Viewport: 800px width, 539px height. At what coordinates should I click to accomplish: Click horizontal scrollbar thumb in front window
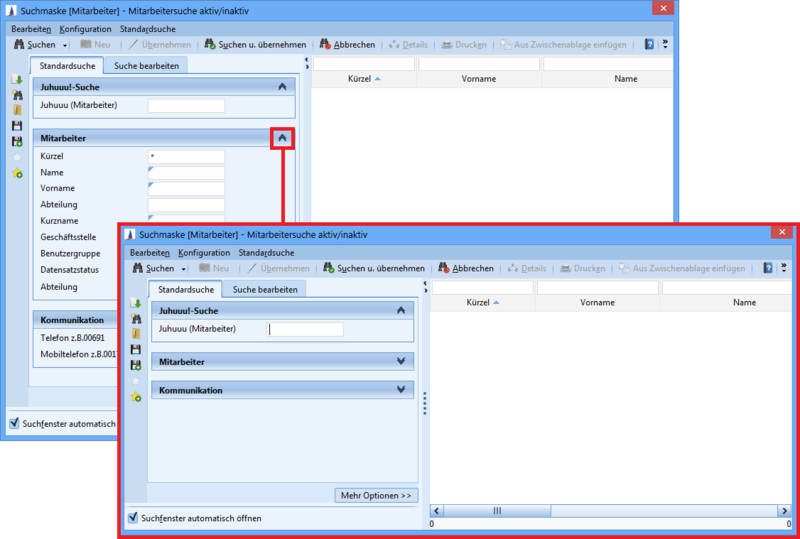pos(497,510)
